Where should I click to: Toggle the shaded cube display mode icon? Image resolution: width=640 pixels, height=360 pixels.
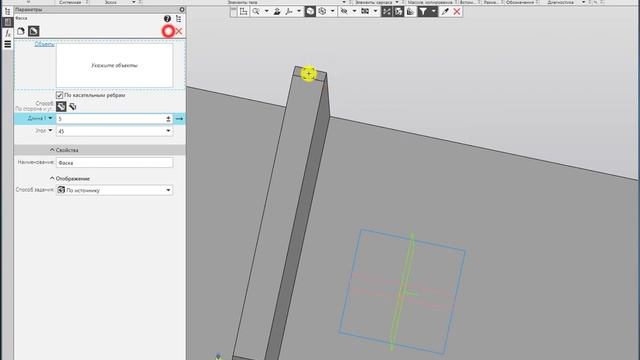pyautogui.click(x=310, y=11)
